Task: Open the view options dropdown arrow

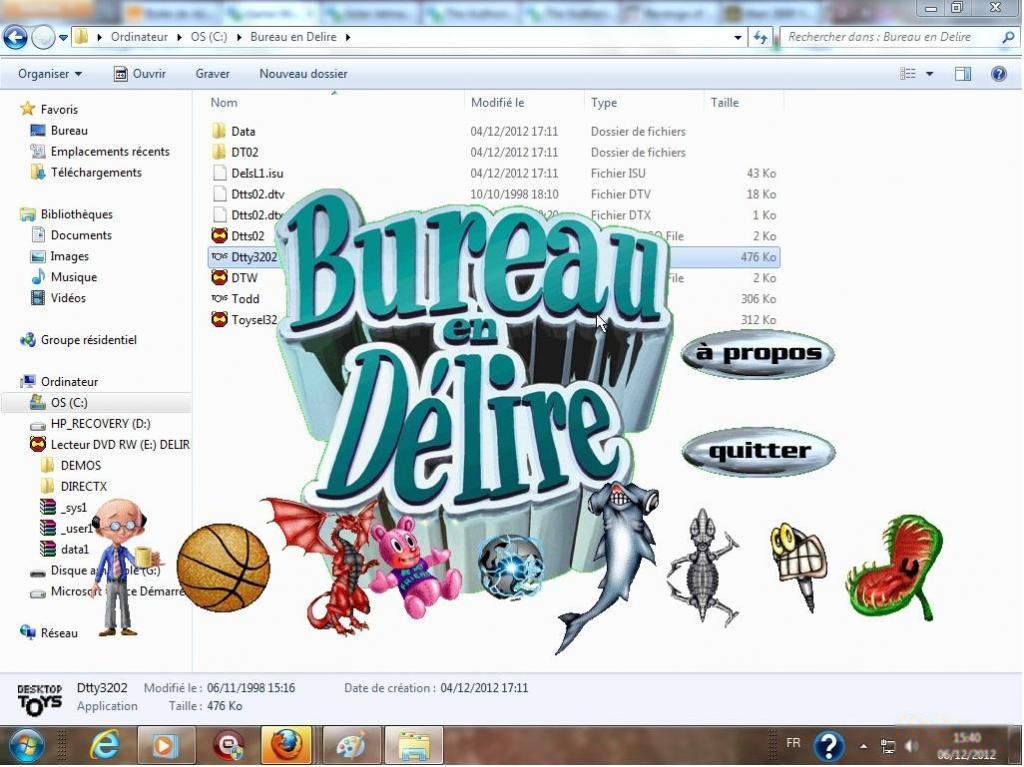Action: click(x=929, y=74)
